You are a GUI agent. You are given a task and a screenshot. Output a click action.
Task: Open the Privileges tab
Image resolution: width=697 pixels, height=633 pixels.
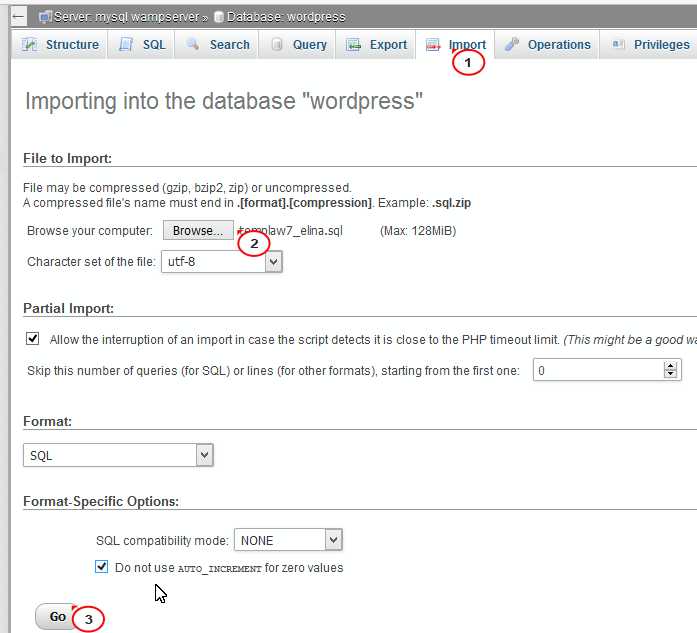coord(649,44)
